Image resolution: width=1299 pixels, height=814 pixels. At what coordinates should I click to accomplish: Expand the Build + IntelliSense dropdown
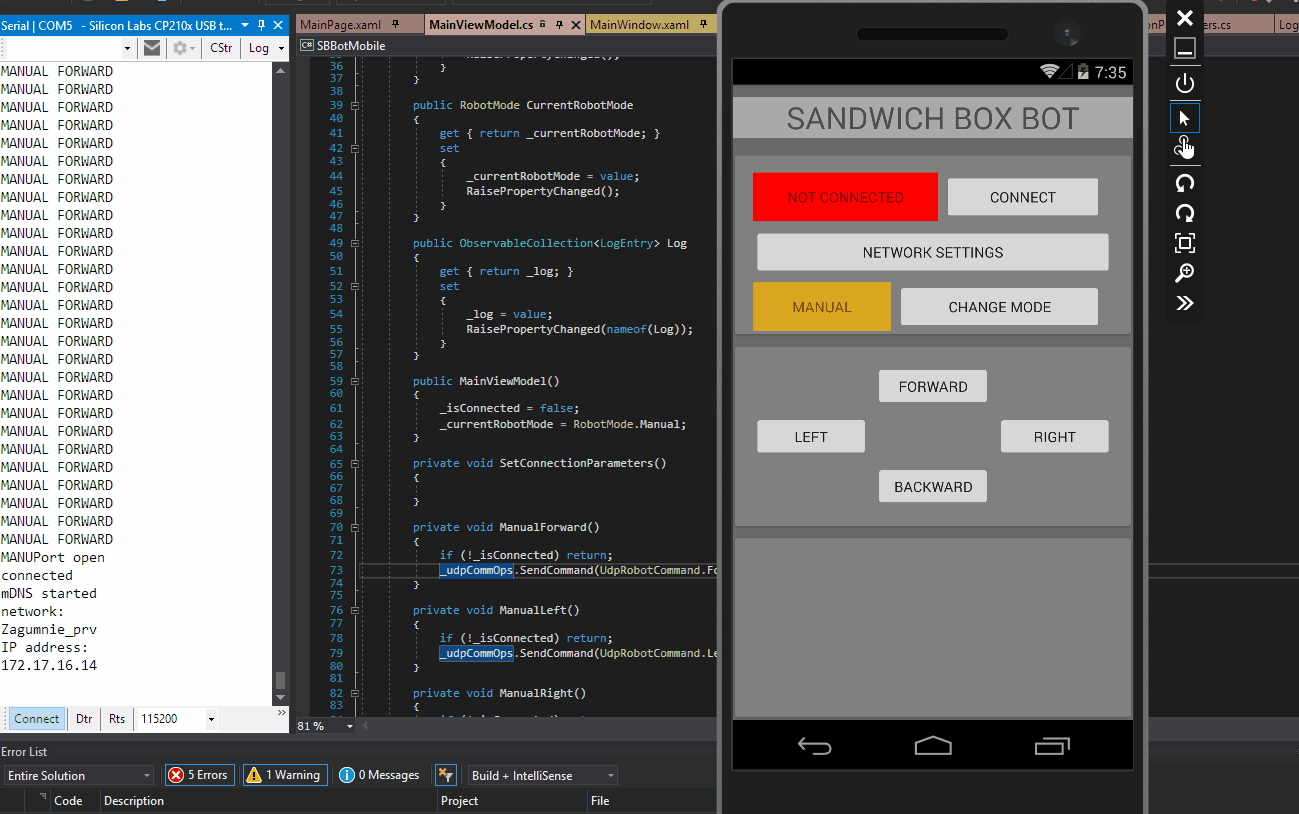coord(543,775)
